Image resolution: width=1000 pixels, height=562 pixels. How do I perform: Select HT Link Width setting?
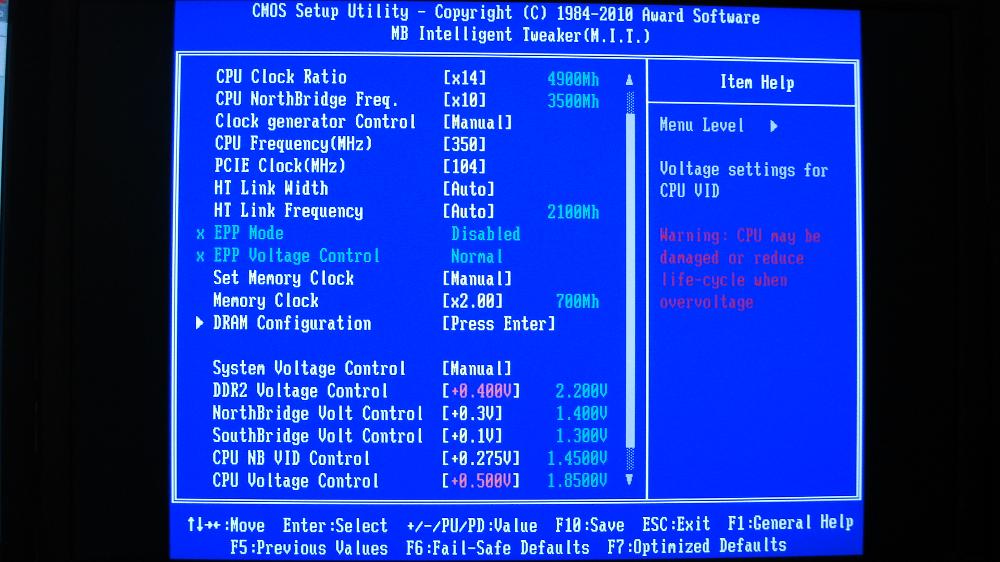(x=271, y=189)
